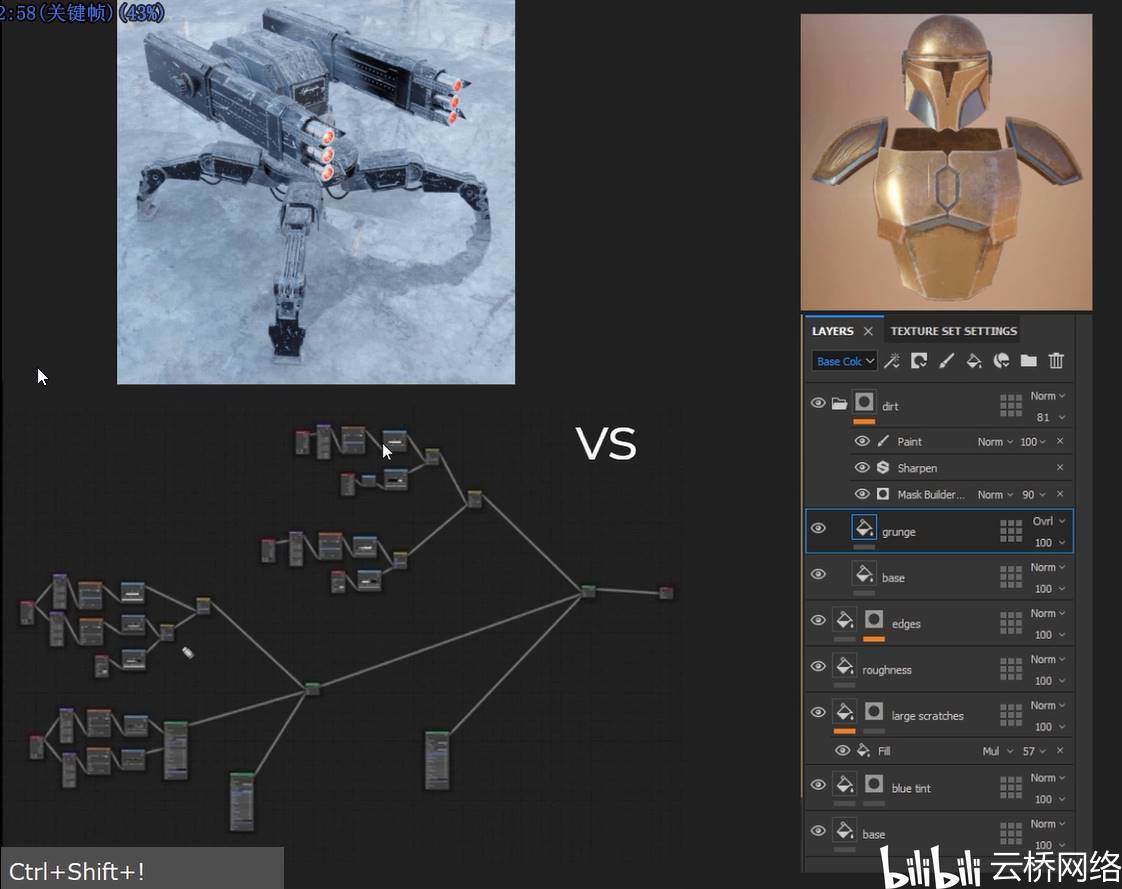
Task: Remove the Fill effect with its X
Action: pos(1060,750)
